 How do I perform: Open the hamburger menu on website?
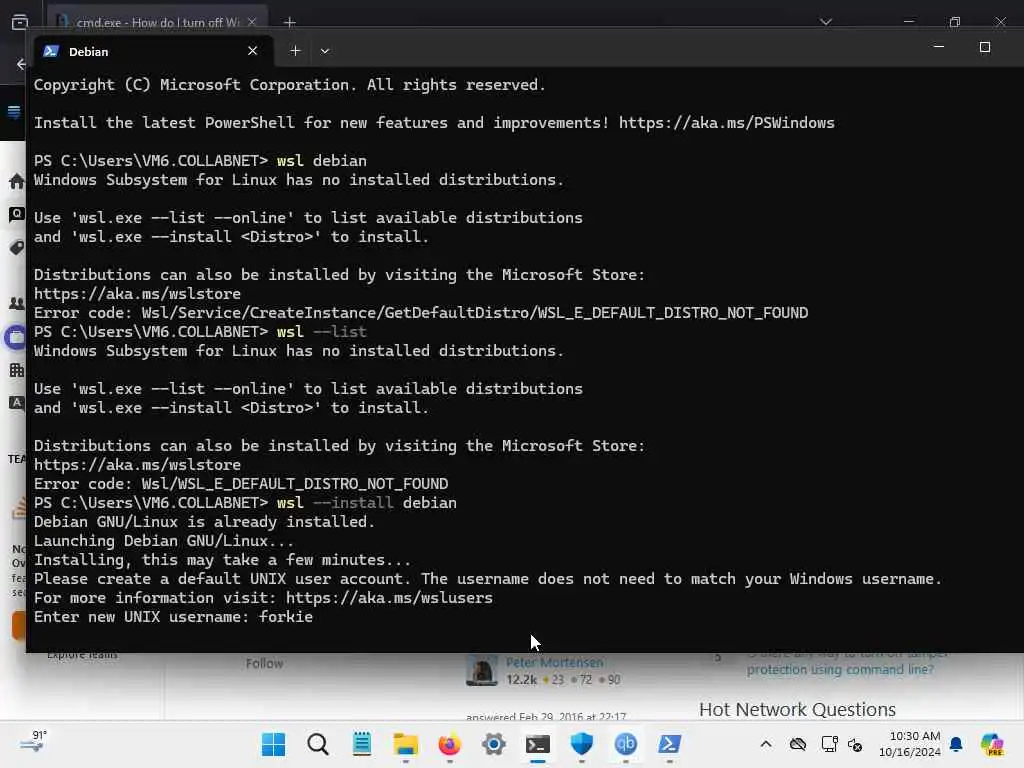(x=14, y=112)
